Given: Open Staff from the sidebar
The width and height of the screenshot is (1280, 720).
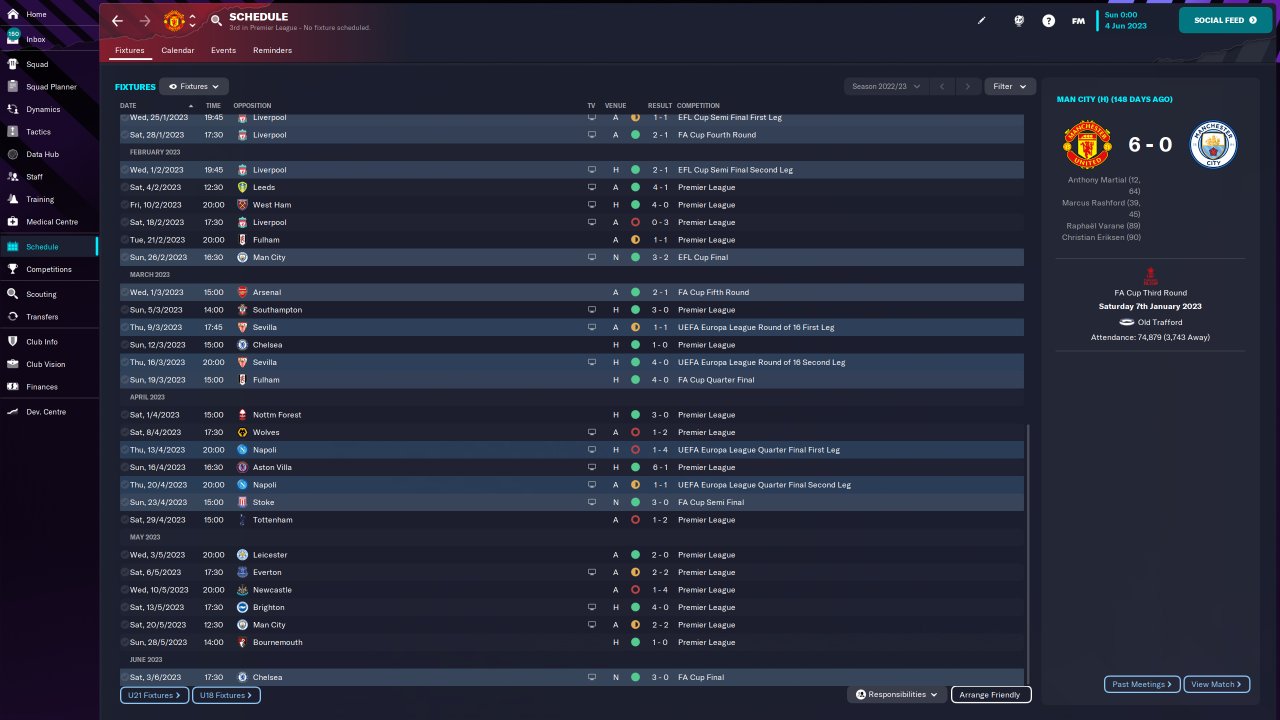Looking at the screenshot, I should click(49, 176).
